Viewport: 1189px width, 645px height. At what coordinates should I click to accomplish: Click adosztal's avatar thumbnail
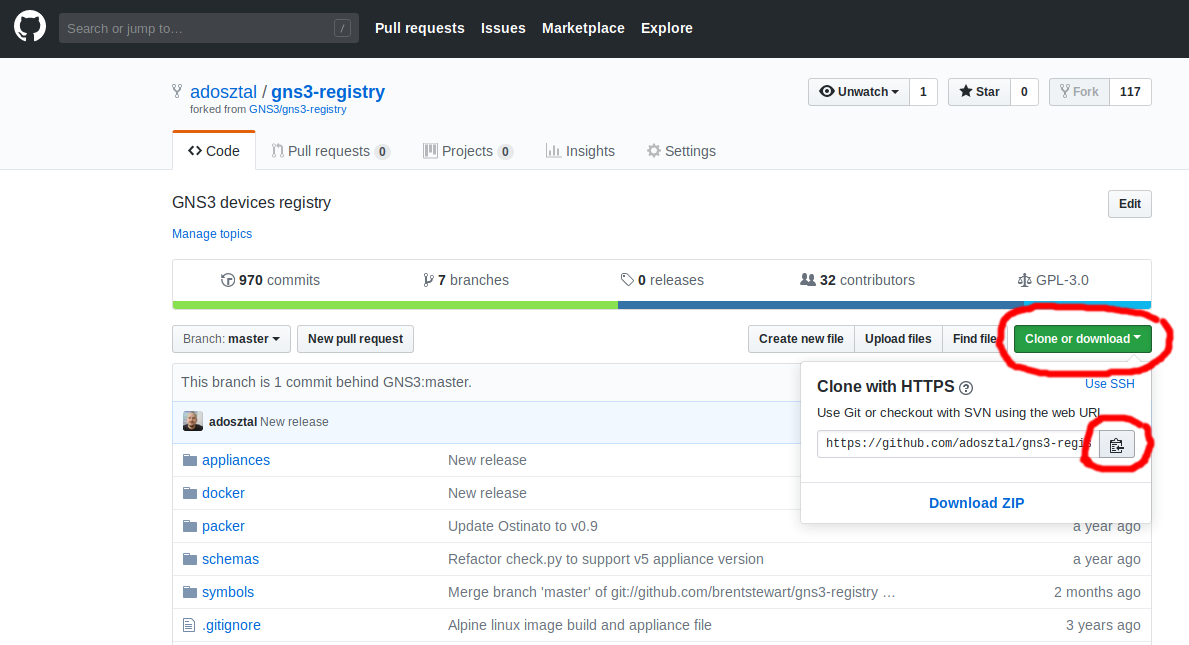(x=192, y=422)
